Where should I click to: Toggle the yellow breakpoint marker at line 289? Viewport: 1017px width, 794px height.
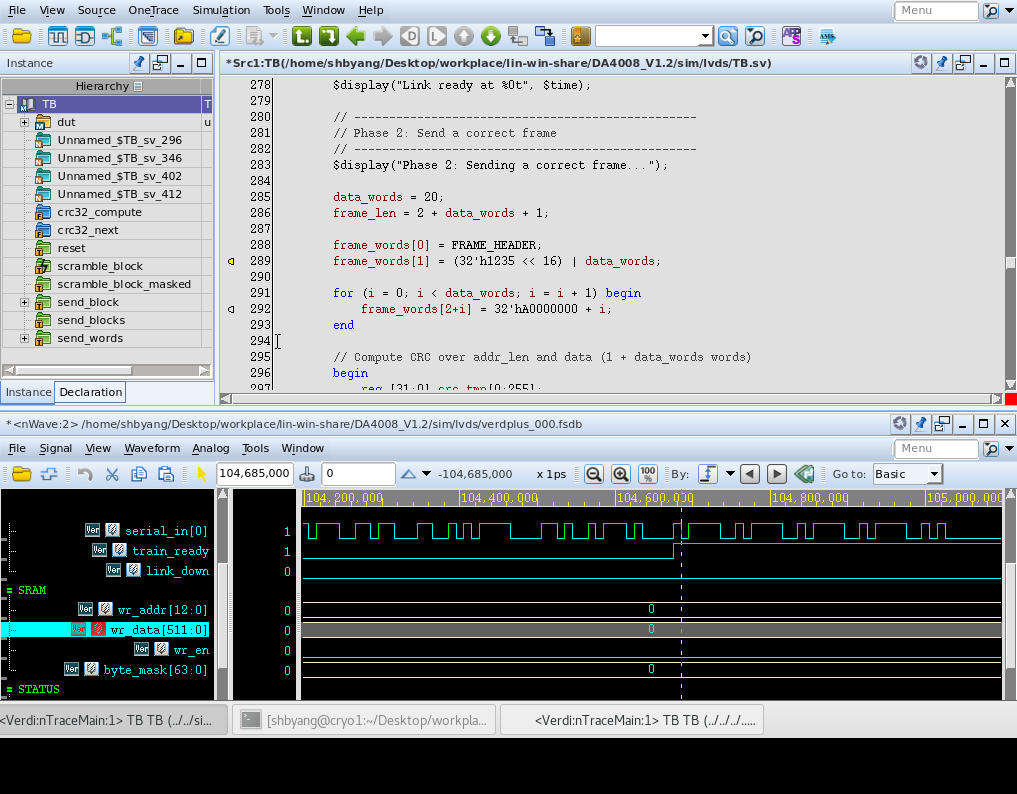tap(231, 261)
